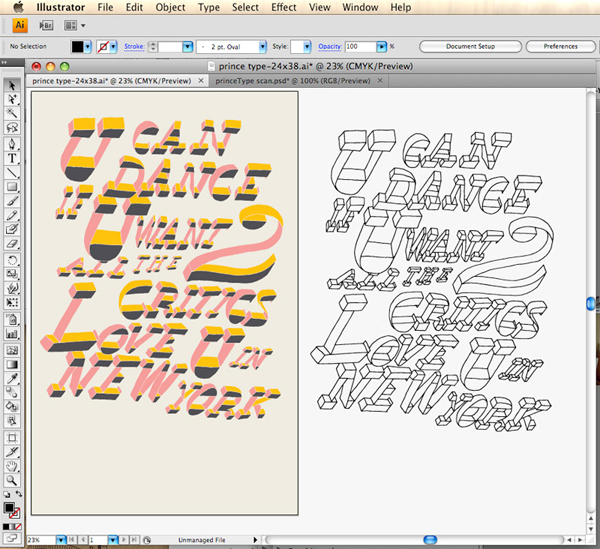600x549 pixels.
Task: Set paint mode to None
Action: [x=18, y=527]
